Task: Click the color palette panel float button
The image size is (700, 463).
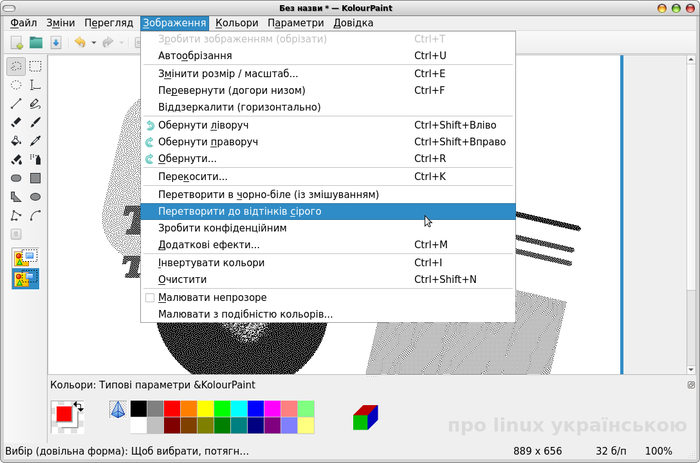Action: (x=691, y=385)
